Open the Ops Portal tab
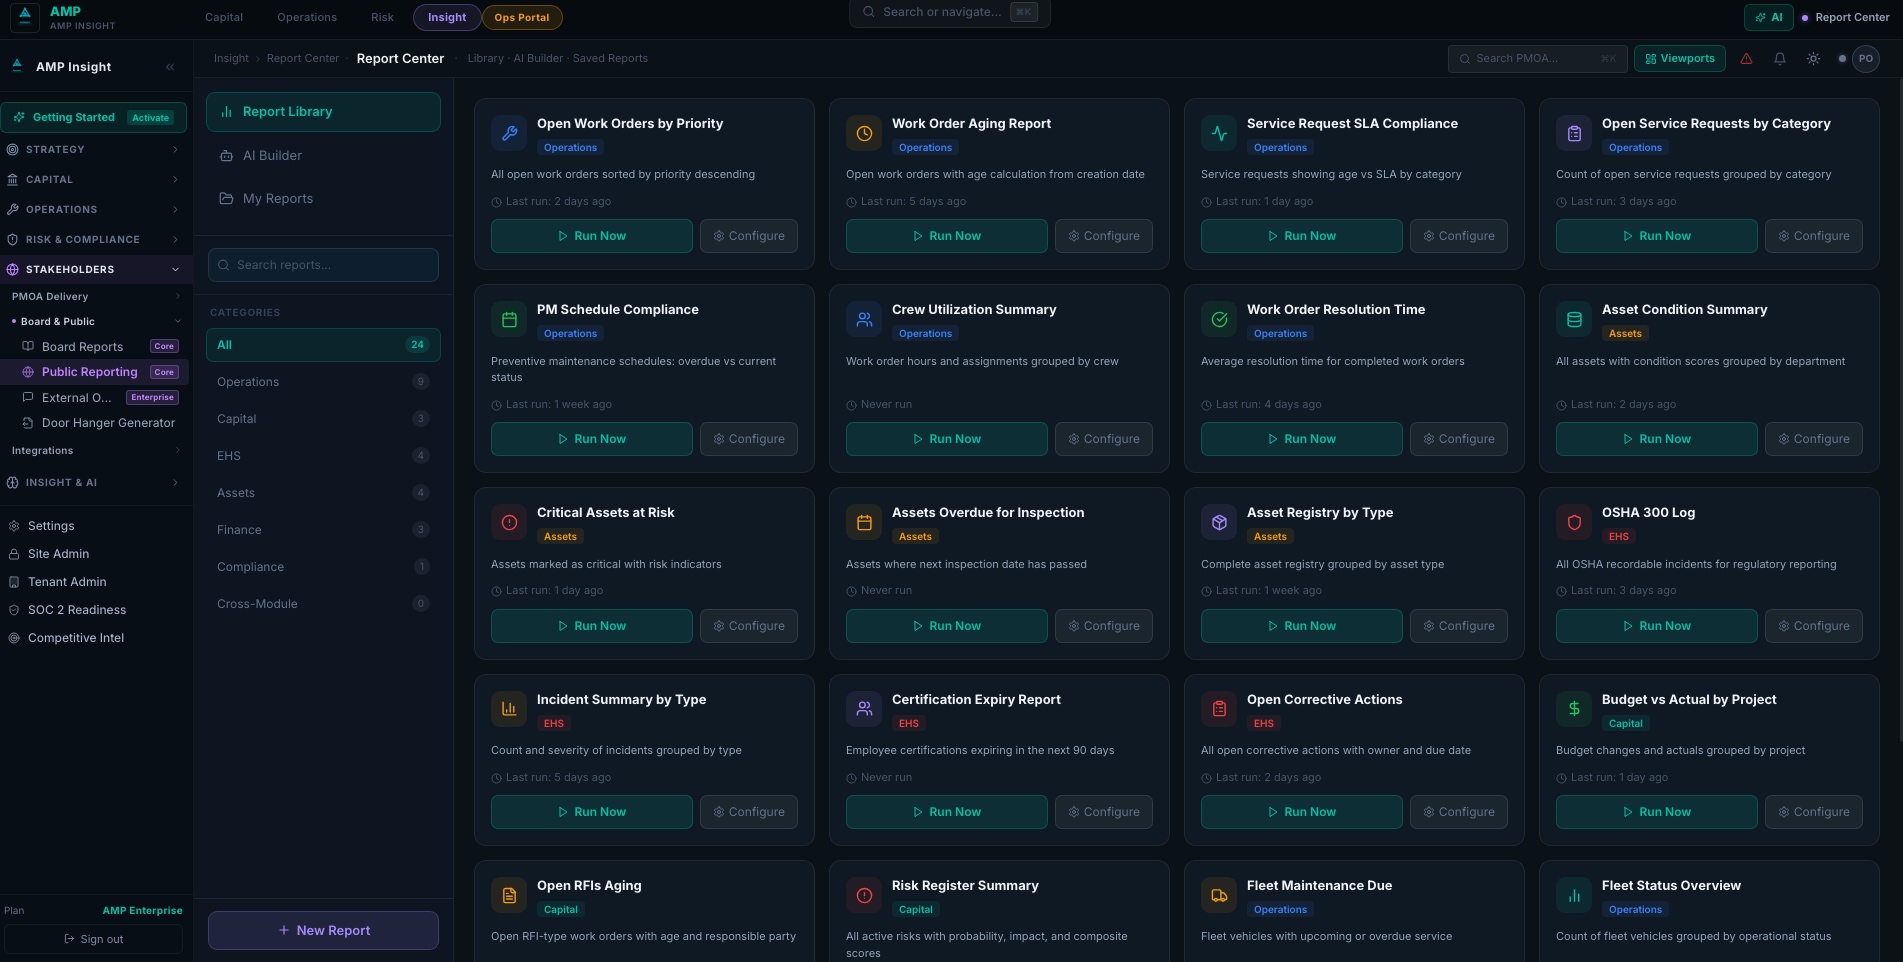Screen dimensions: 1903x962 522,17
